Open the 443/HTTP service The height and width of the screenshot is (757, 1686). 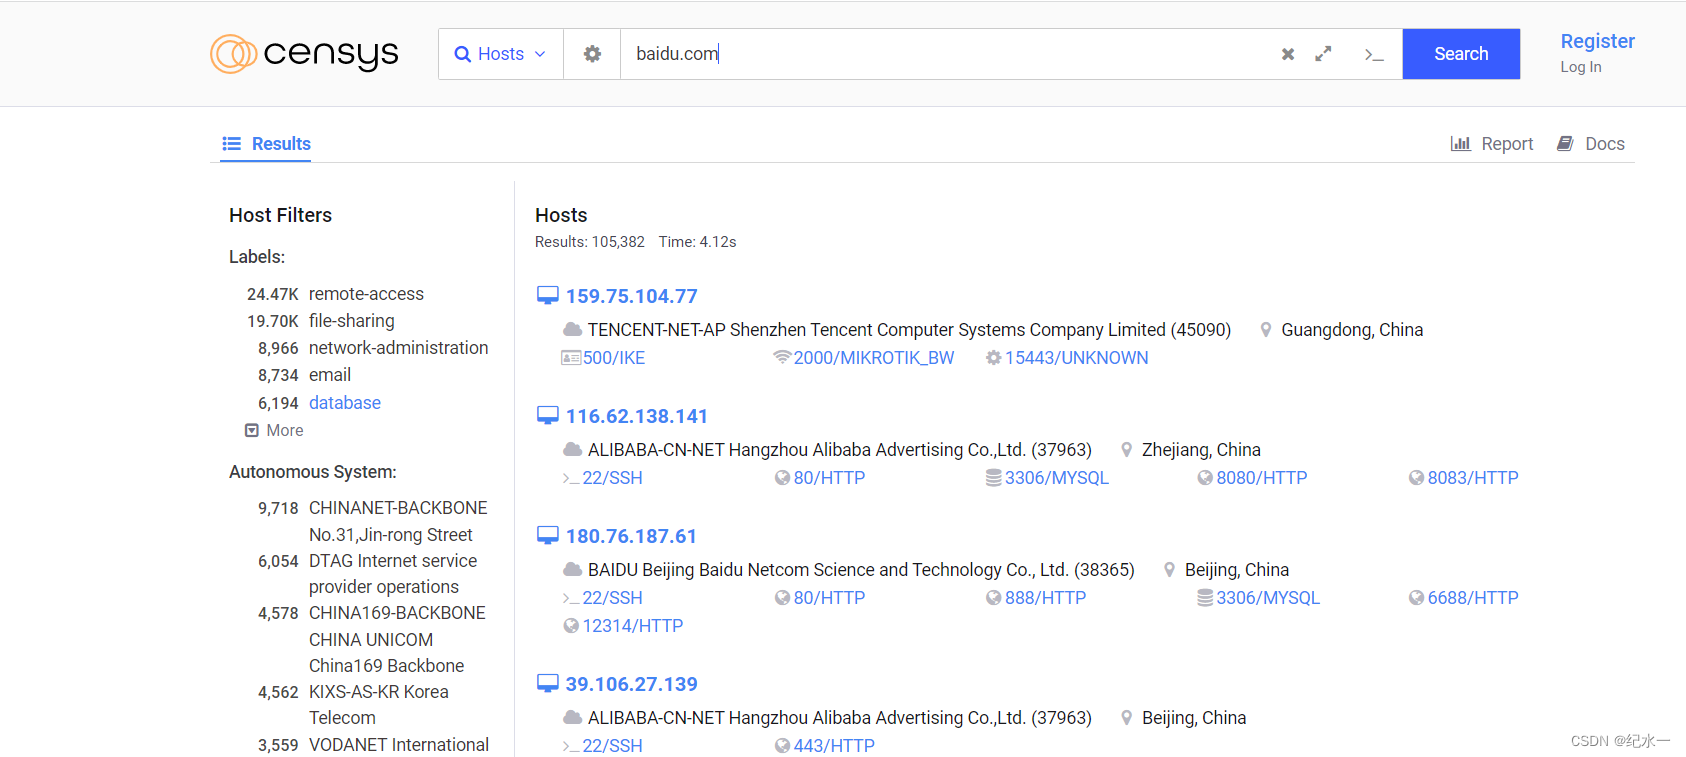point(834,746)
